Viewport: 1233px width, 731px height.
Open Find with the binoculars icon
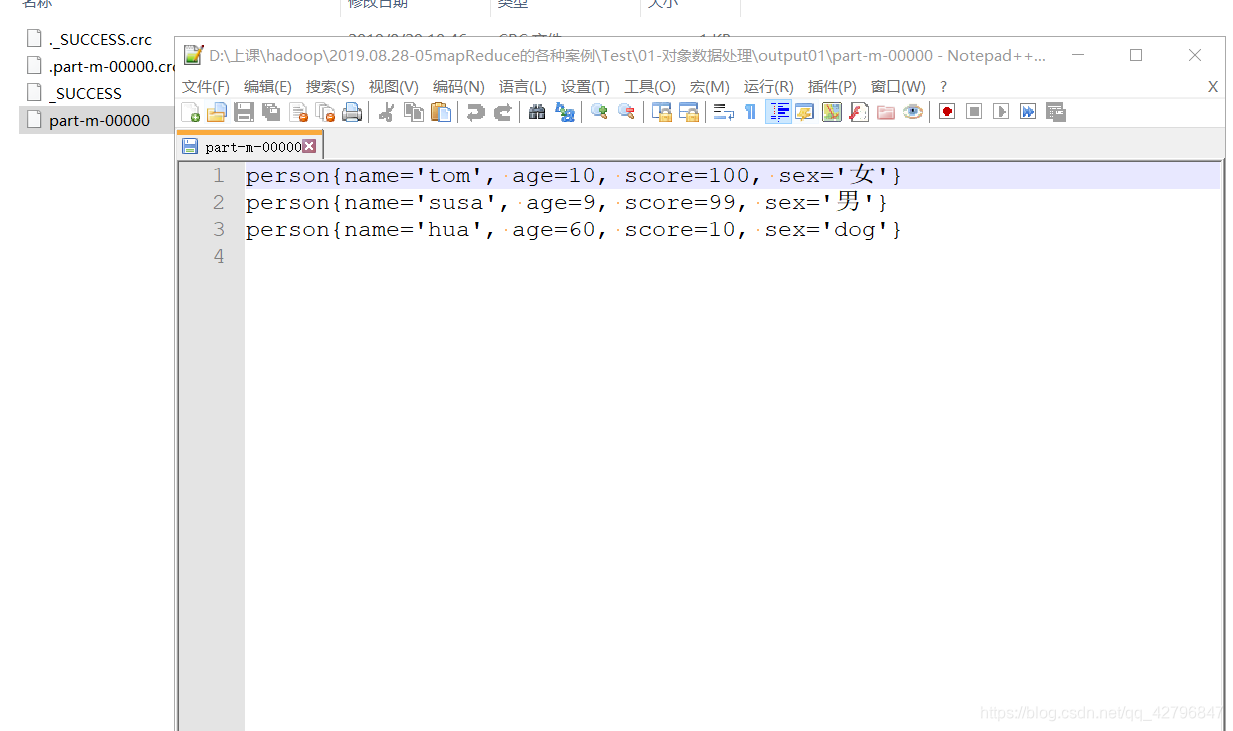537,112
